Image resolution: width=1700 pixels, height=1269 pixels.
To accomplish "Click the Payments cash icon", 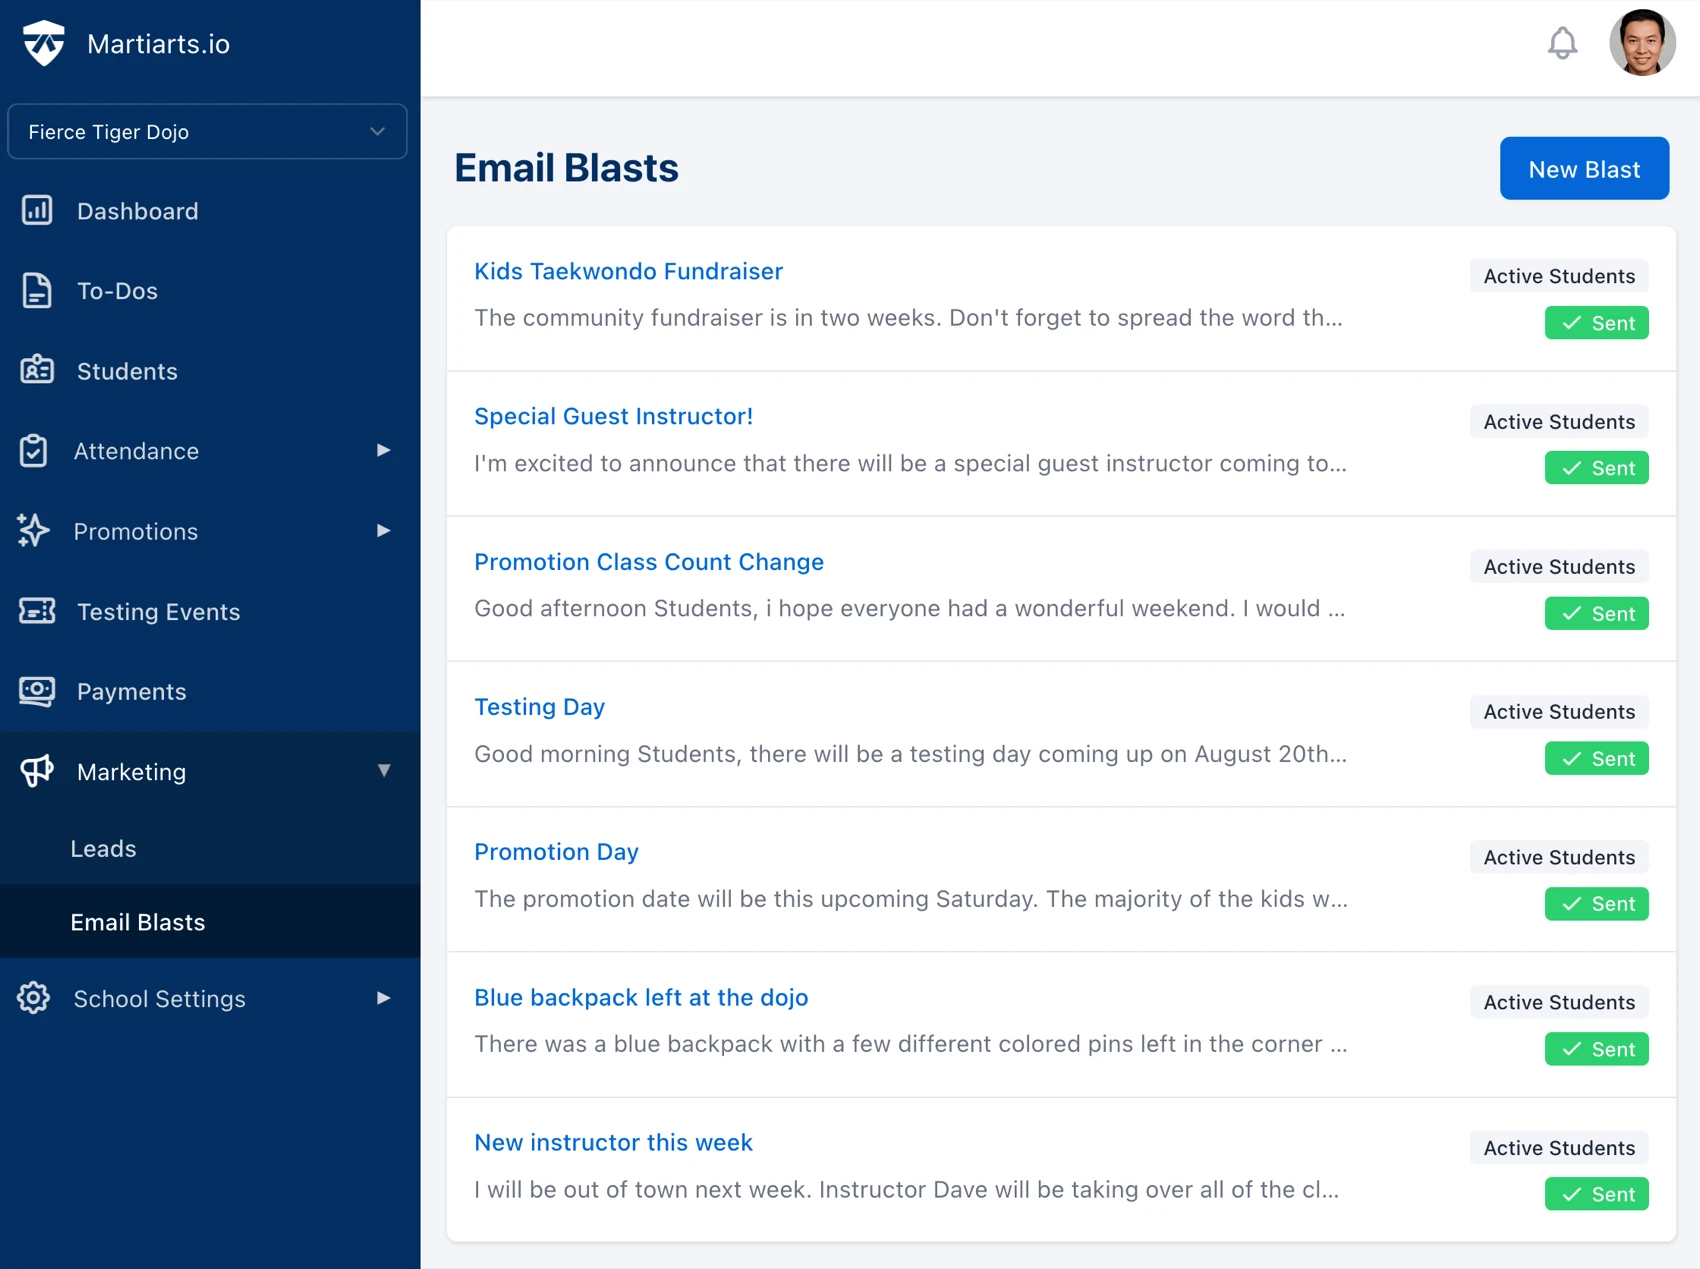I will 37,691.
